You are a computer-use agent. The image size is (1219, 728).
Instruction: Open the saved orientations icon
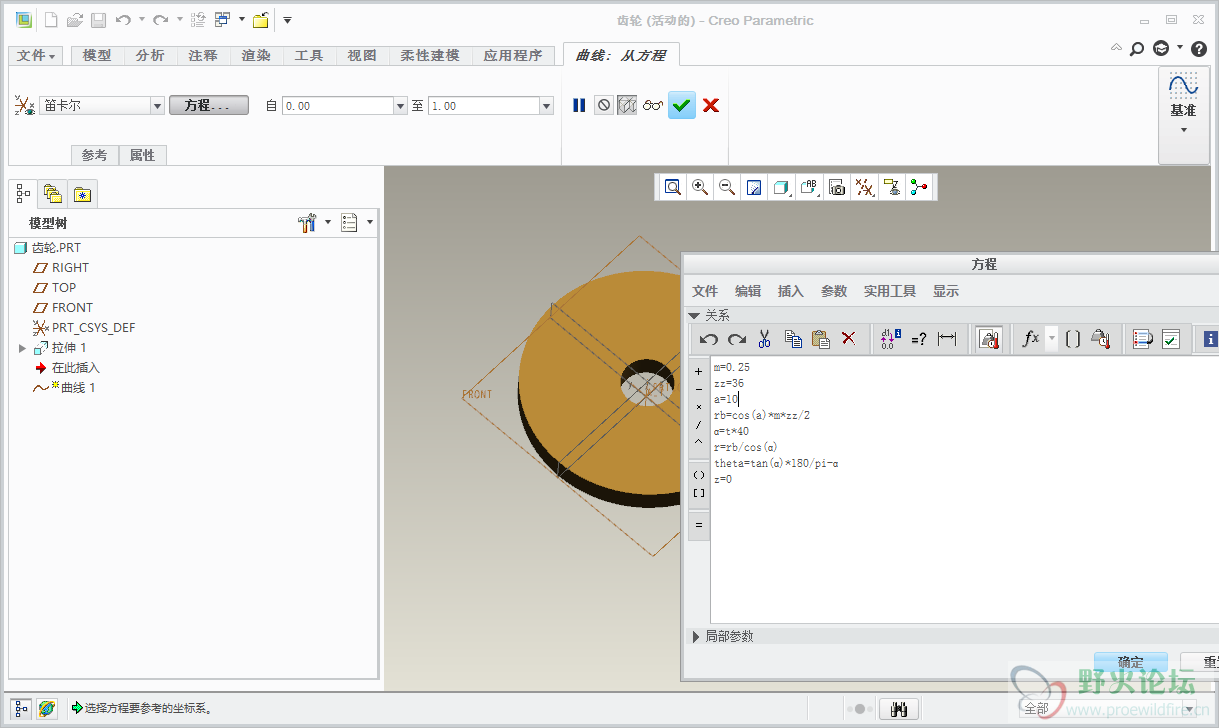[810, 187]
